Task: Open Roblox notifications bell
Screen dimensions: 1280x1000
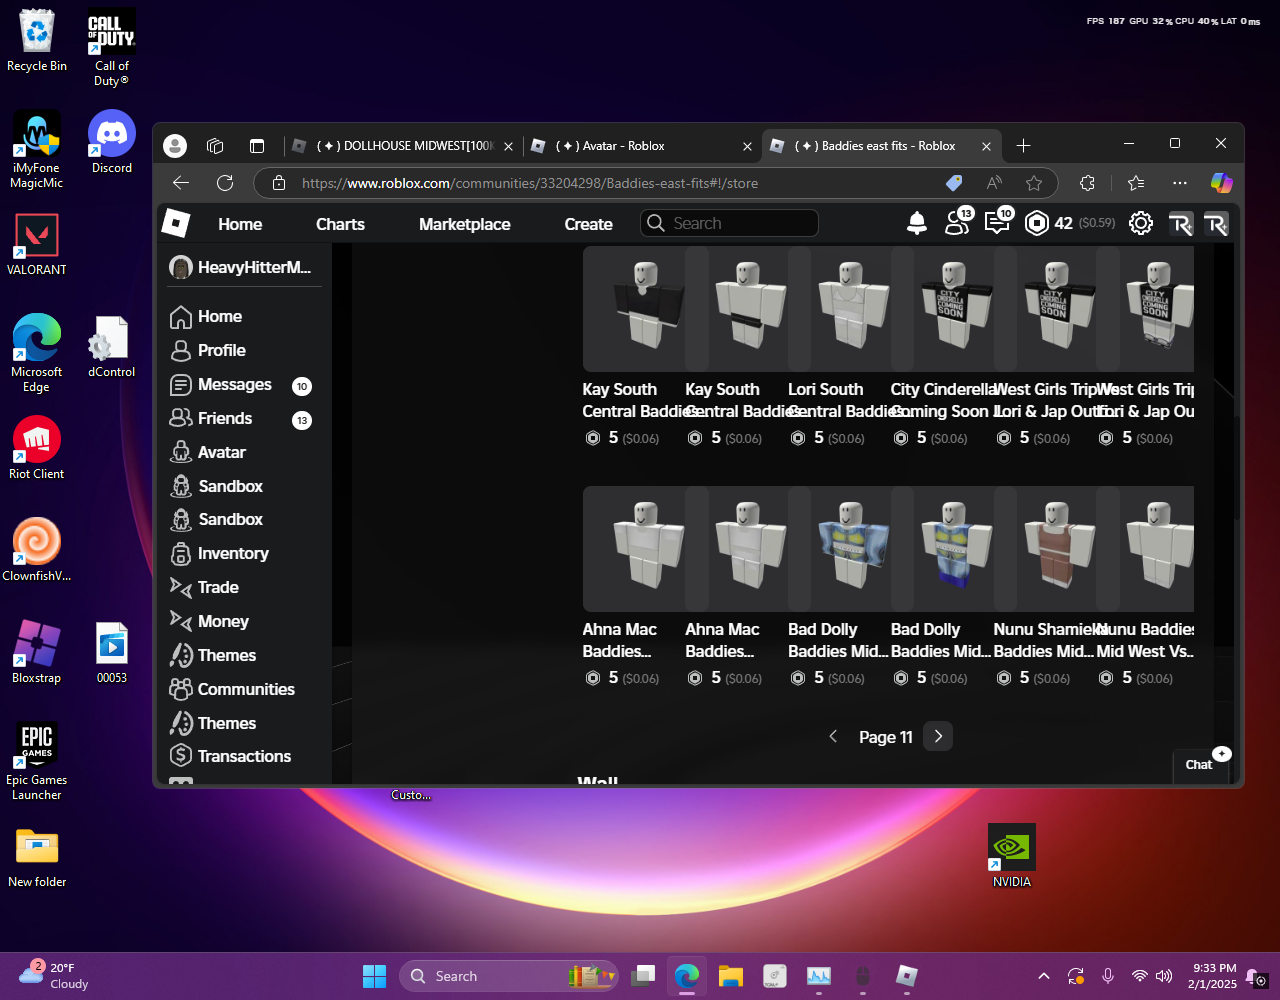Action: [x=916, y=224]
